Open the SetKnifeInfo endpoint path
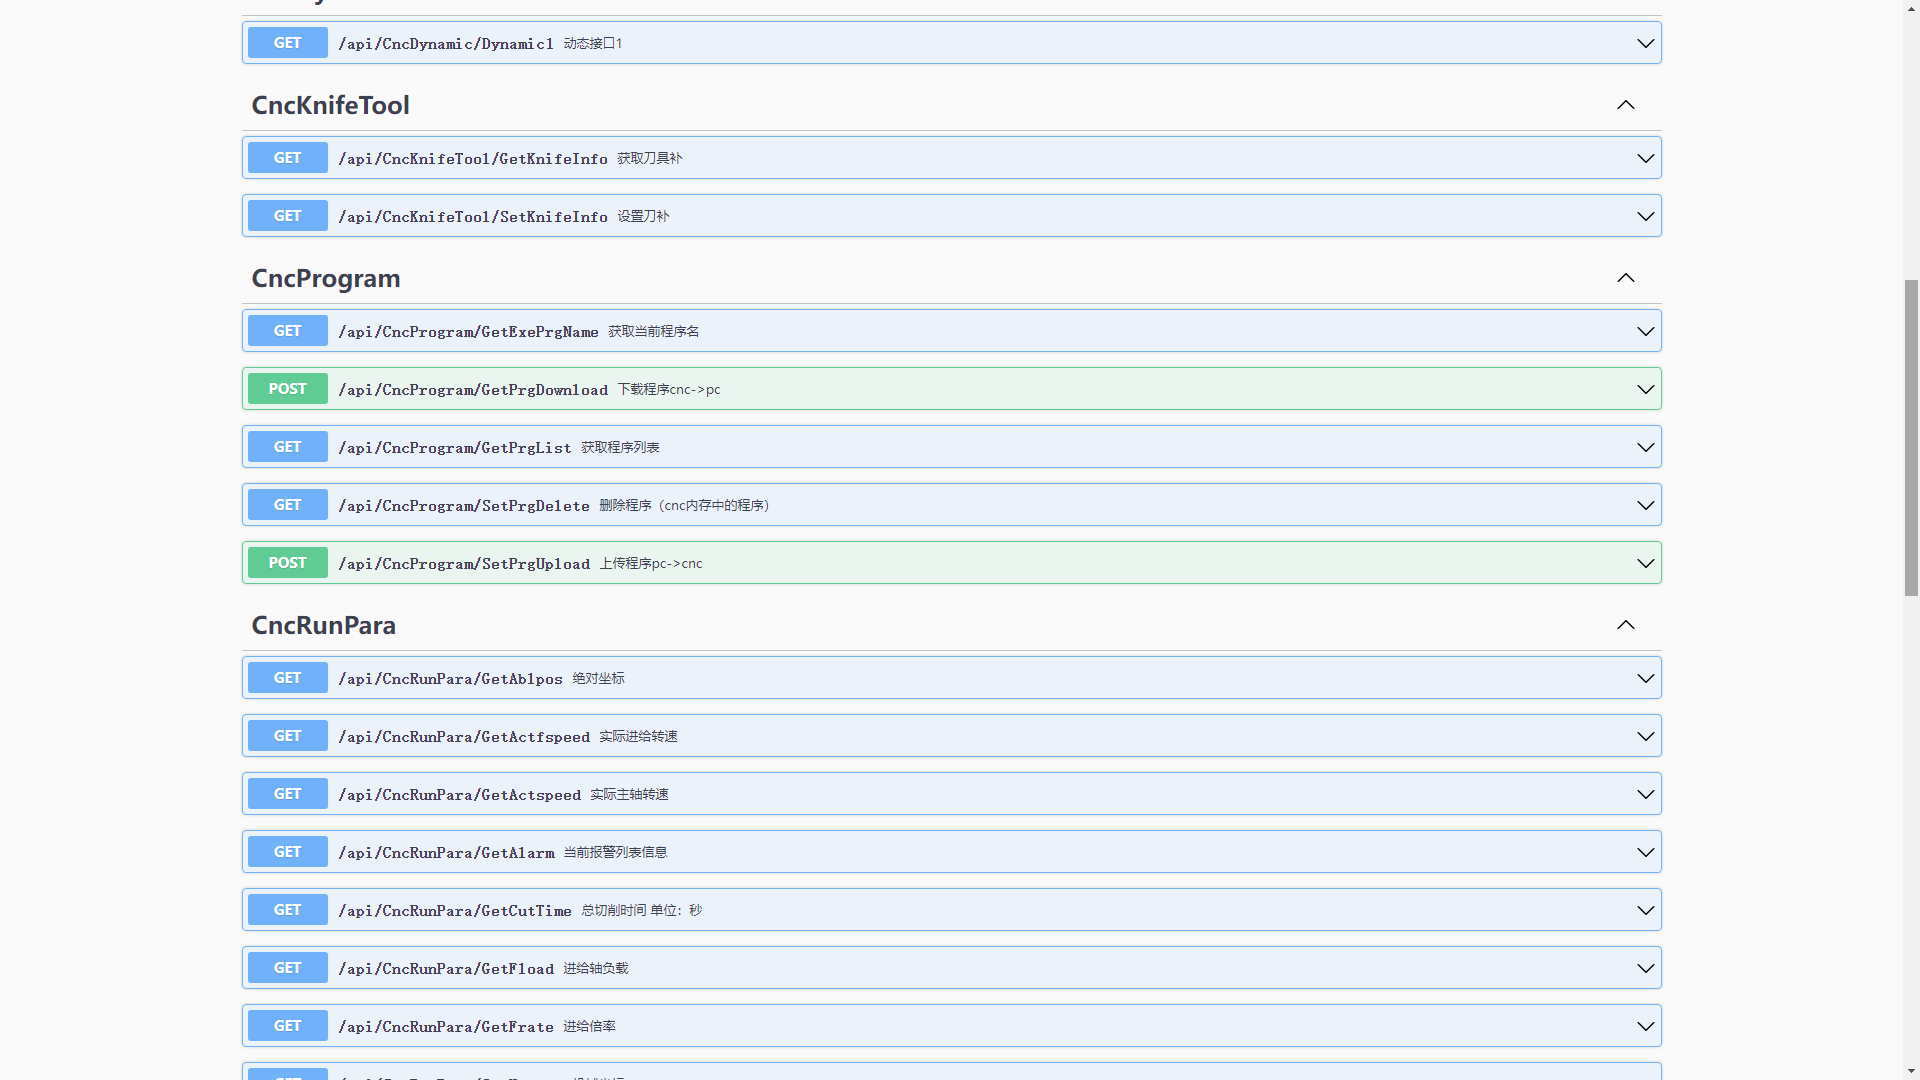This screenshot has height=1080, width=1920. click(472, 217)
